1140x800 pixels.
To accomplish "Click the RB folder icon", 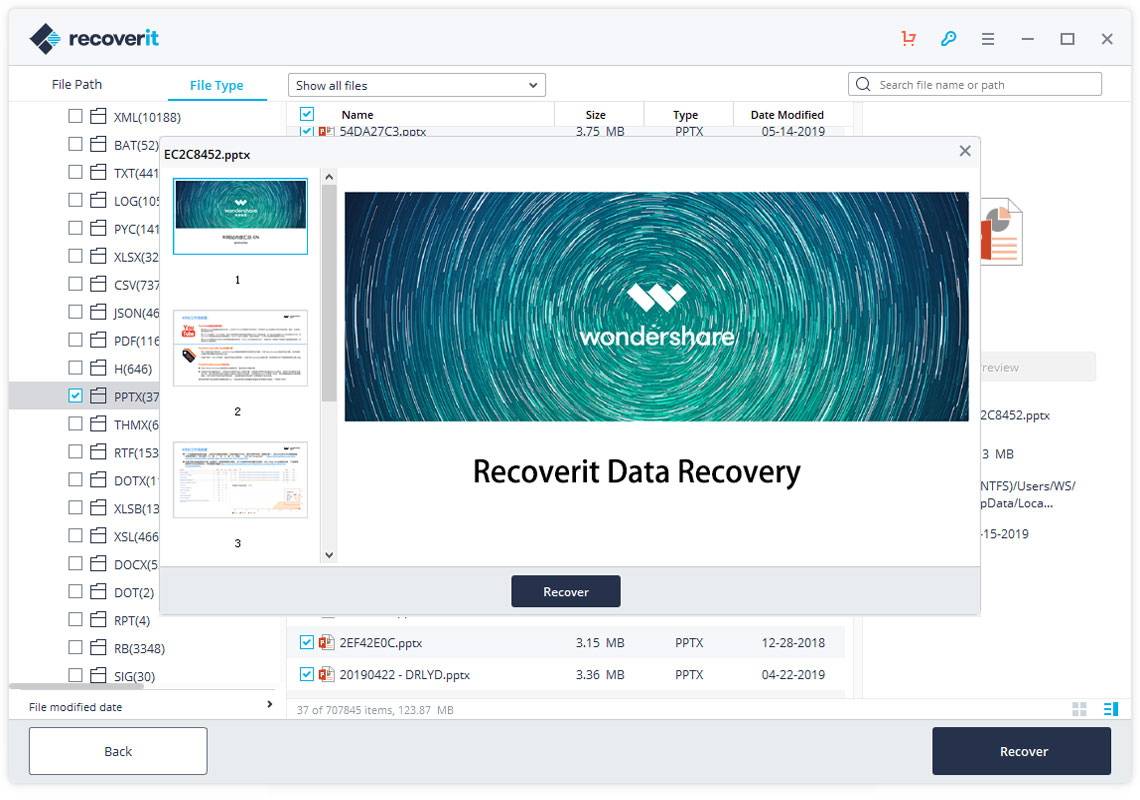I will 98,647.
